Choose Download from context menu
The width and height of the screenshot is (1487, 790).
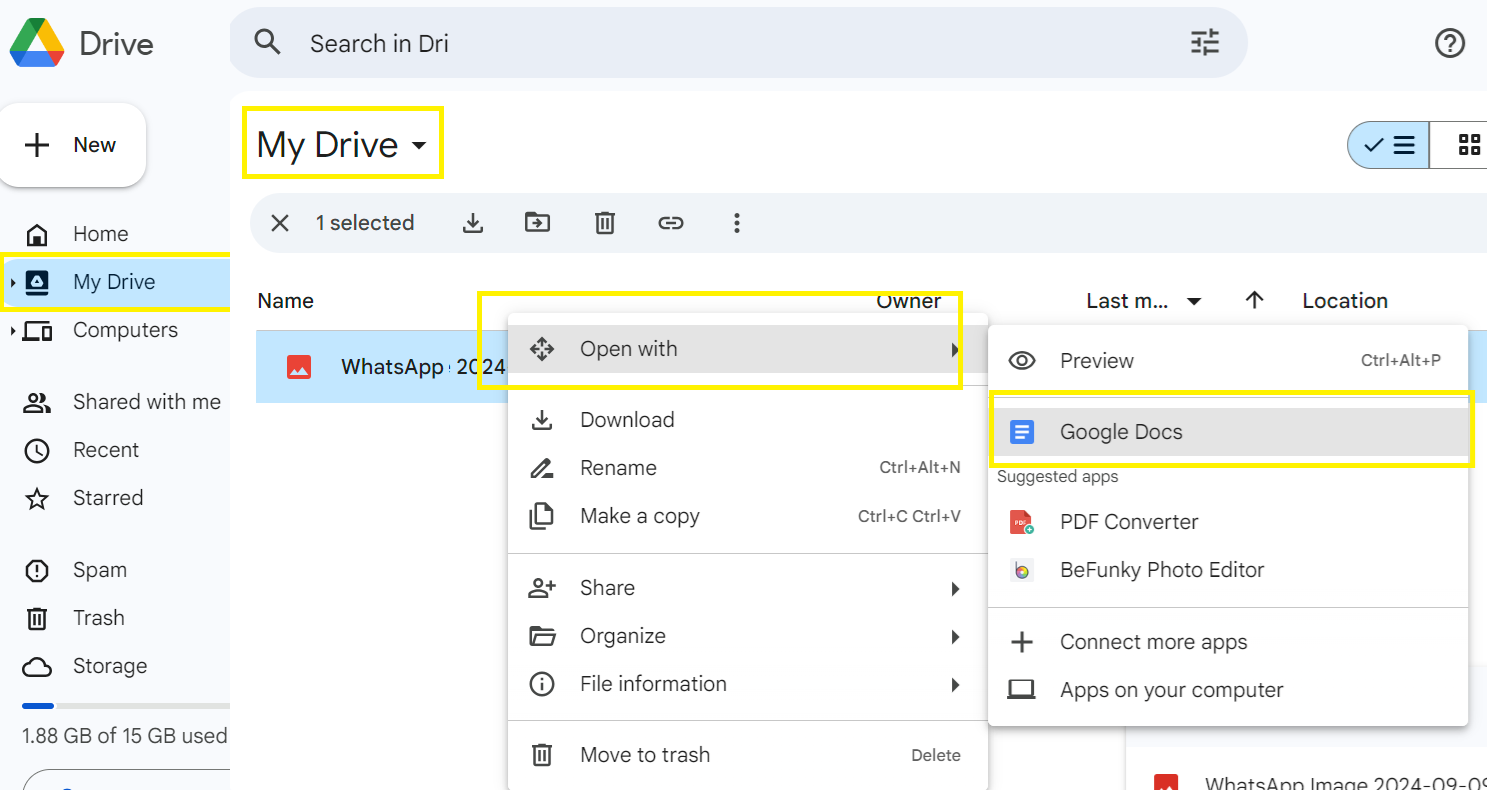point(747,420)
